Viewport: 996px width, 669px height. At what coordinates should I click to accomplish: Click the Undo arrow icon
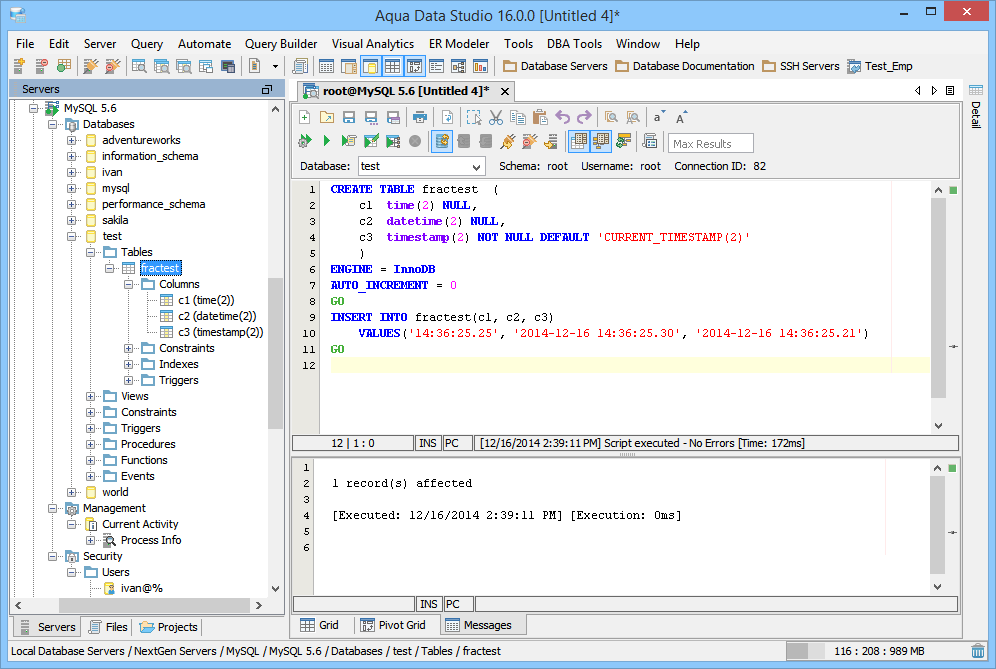[x=563, y=117]
